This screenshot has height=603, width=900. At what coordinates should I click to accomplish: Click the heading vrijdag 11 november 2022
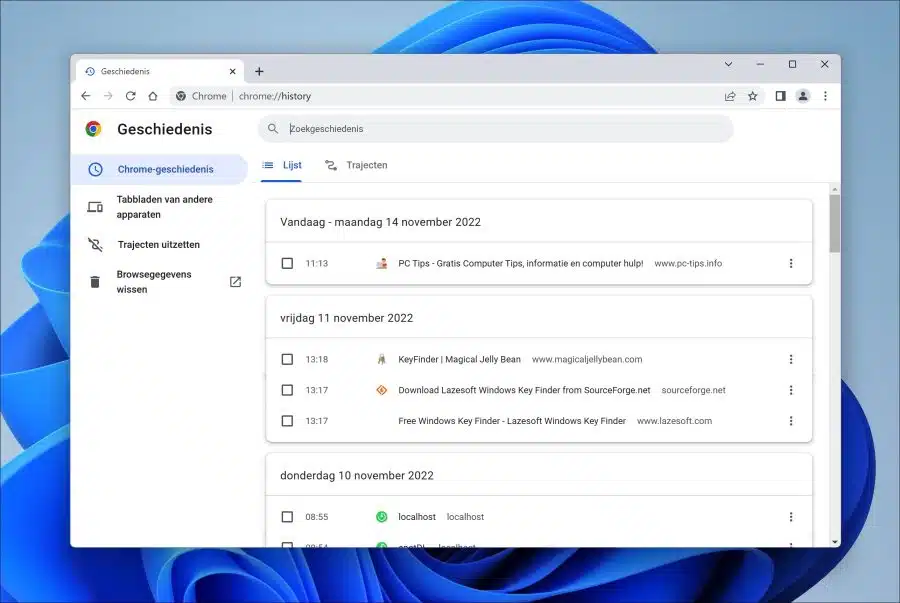pos(346,318)
